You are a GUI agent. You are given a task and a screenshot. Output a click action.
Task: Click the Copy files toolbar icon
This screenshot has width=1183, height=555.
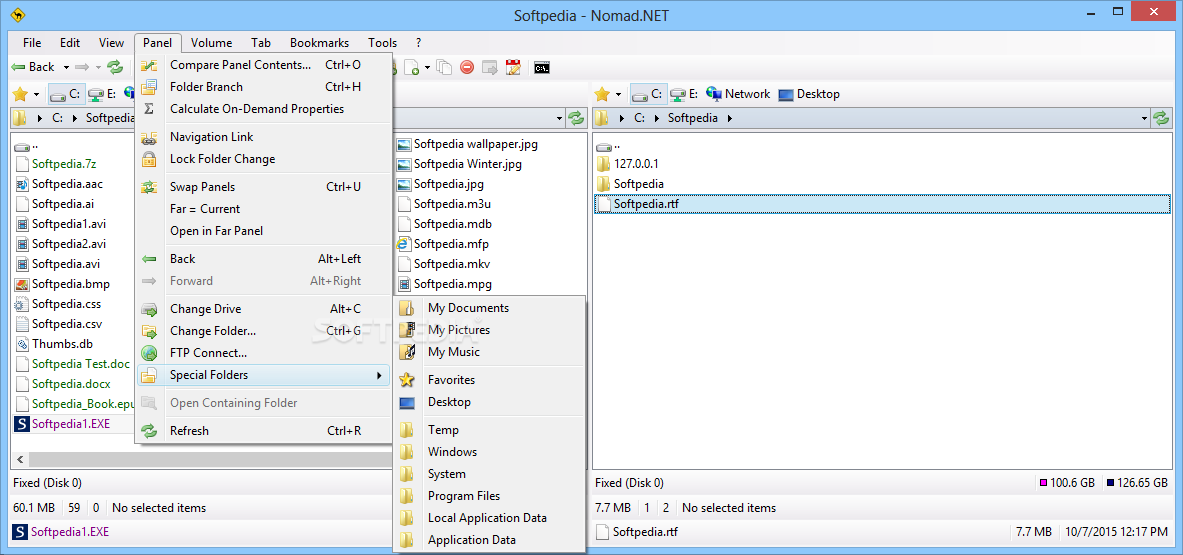pos(444,67)
